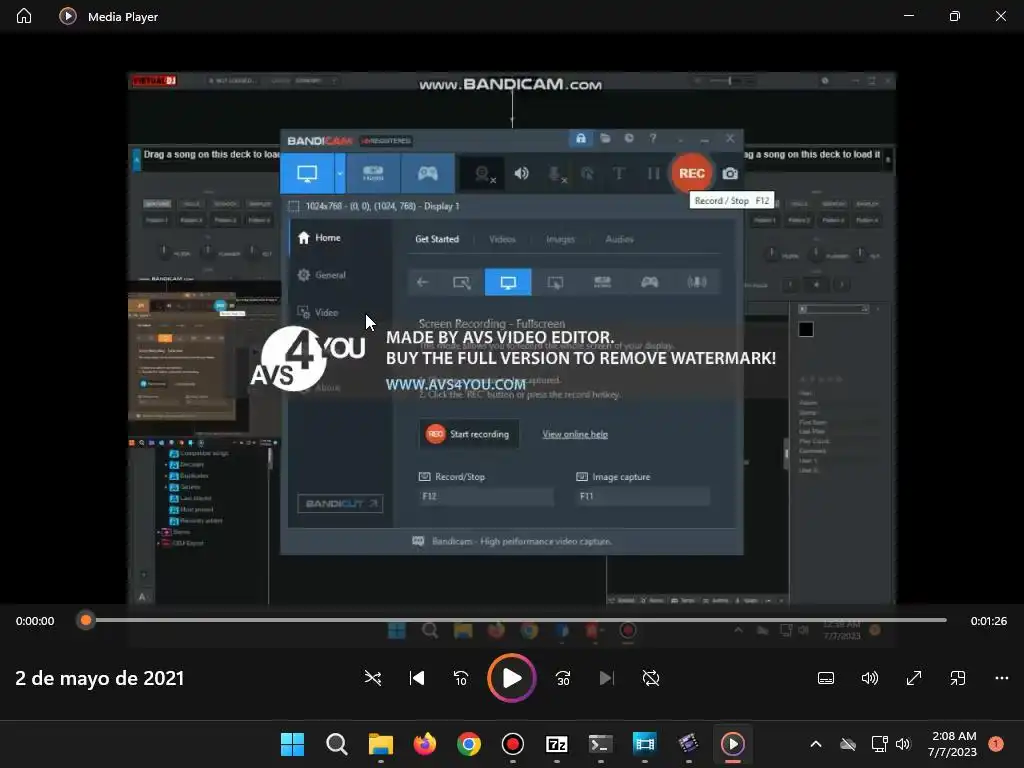Open the Windows Start menu
The width and height of the screenshot is (1024, 768).
click(292, 744)
